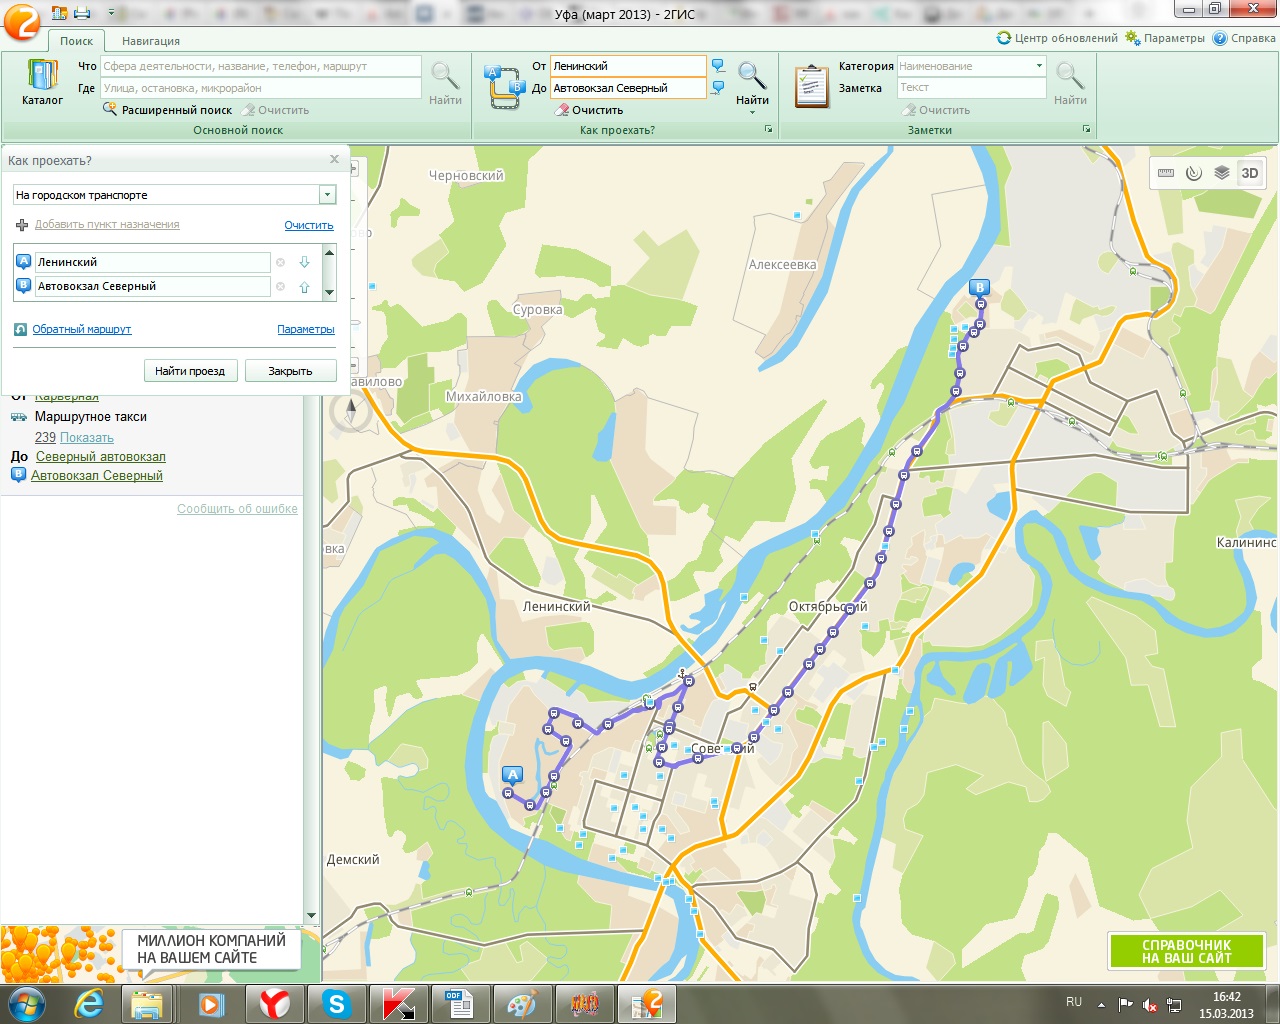This screenshot has height=1024, width=1280.
Task: Open Параметры settings in the top bar
Action: coord(1165,38)
